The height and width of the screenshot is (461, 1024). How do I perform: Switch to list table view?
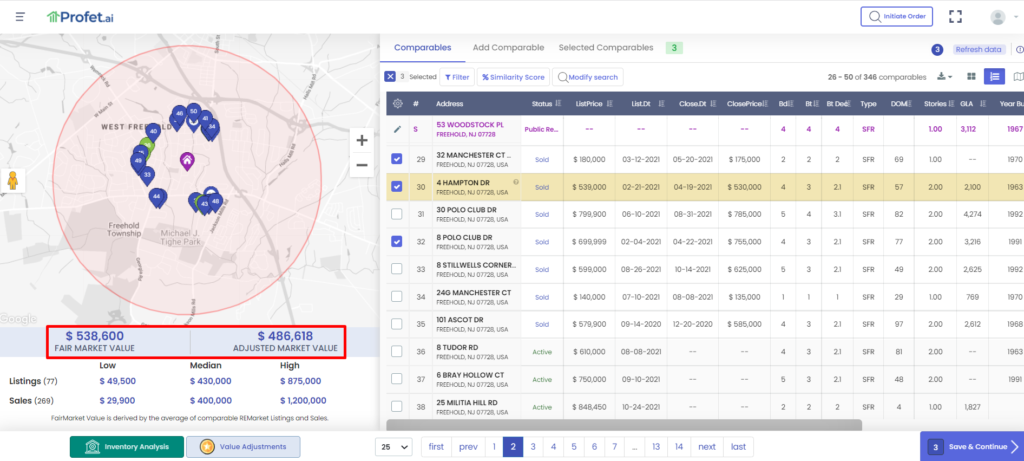coord(994,76)
